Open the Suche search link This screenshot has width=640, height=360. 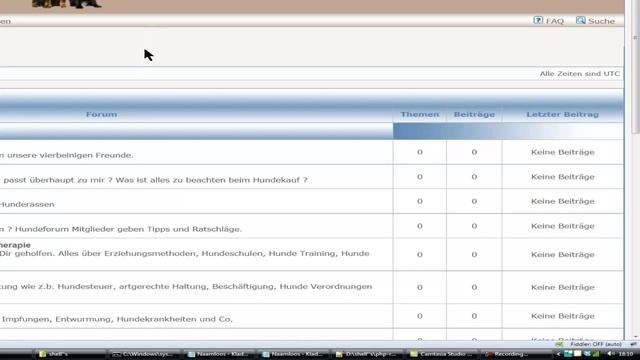pos(602,21)
